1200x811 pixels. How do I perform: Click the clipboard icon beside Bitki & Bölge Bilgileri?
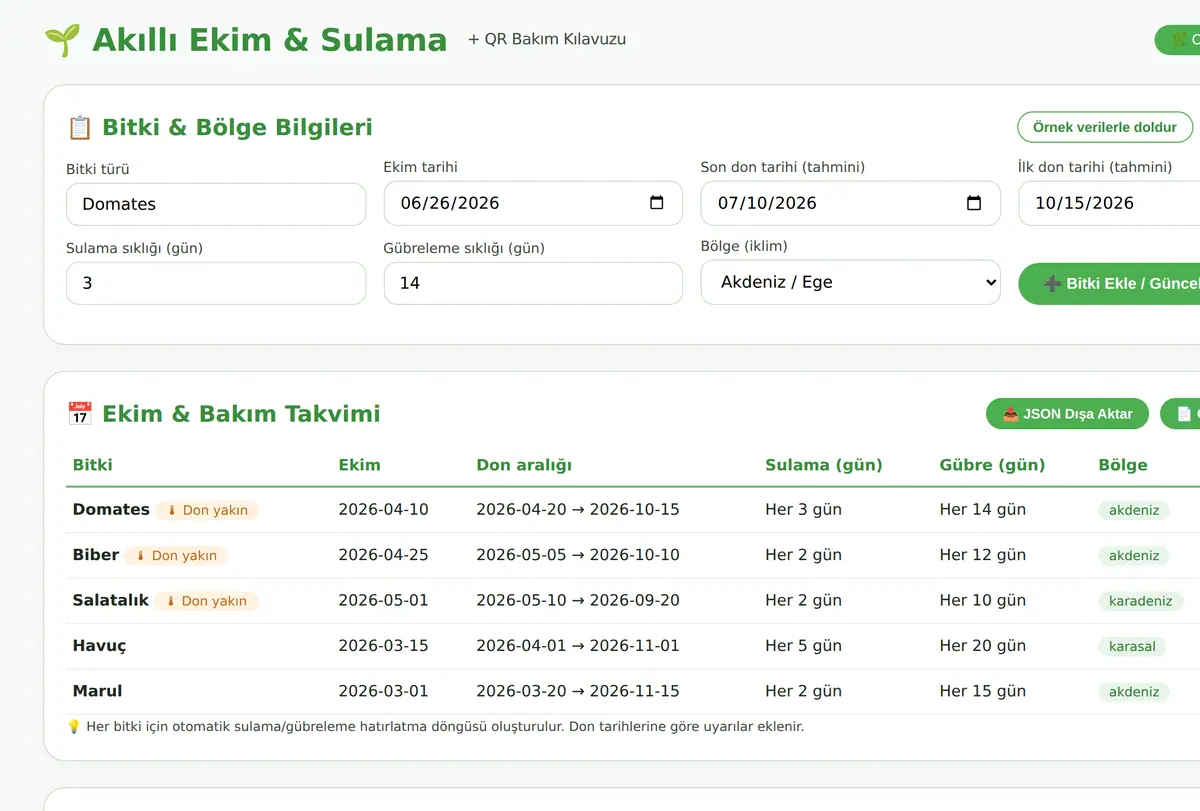click(x=79, y=127)
